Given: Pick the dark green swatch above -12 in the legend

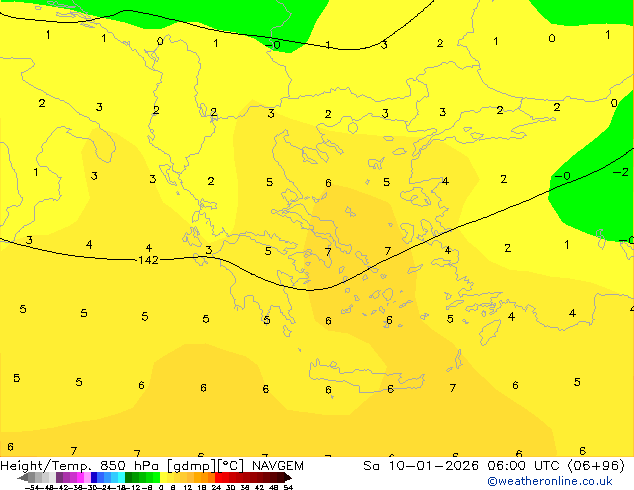Looking at the screenshot, I should [128, 477].
